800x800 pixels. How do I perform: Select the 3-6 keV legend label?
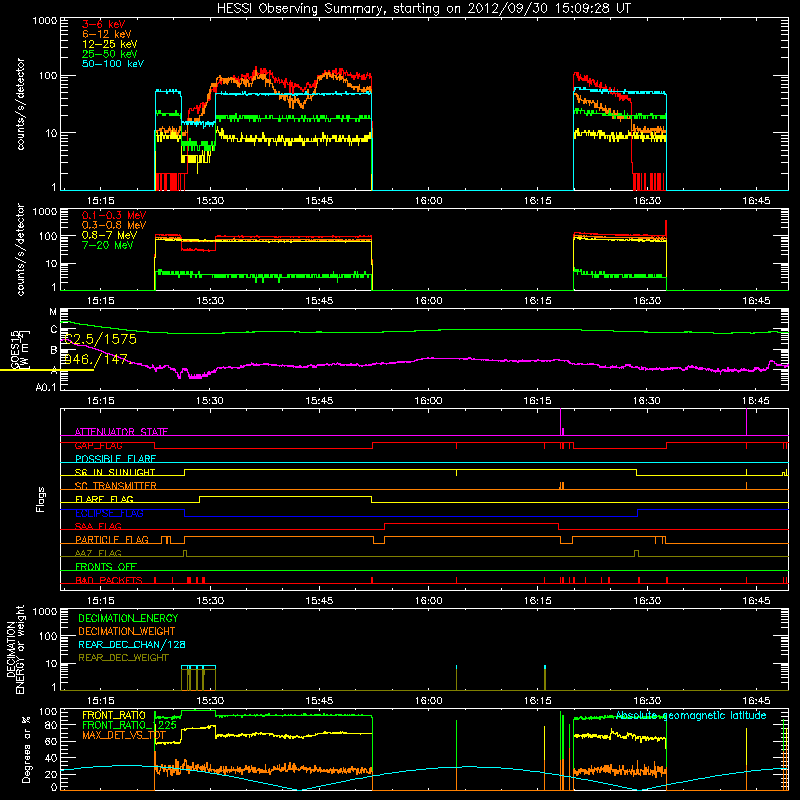click(104, 24)
